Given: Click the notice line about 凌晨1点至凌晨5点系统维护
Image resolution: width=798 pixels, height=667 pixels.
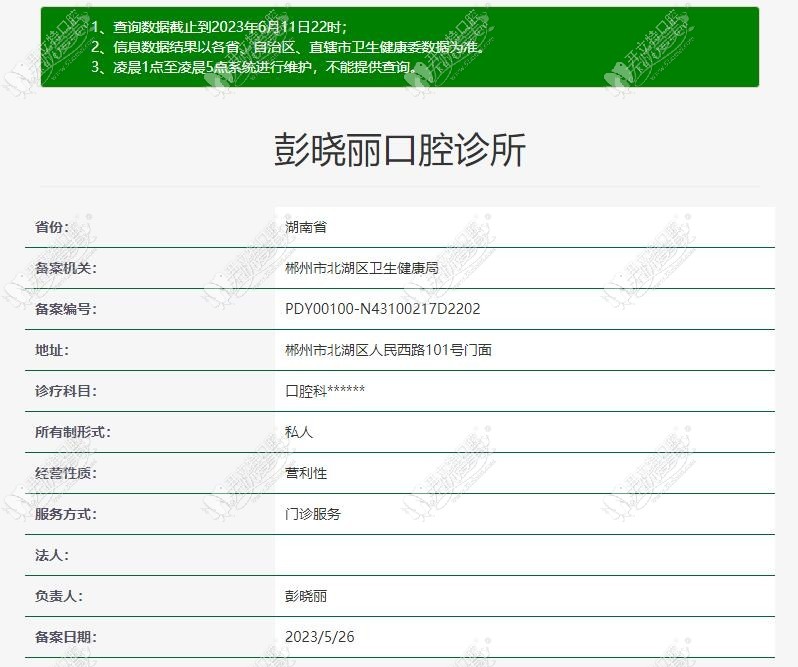Looking at the screenshot, I should point(254,67).
